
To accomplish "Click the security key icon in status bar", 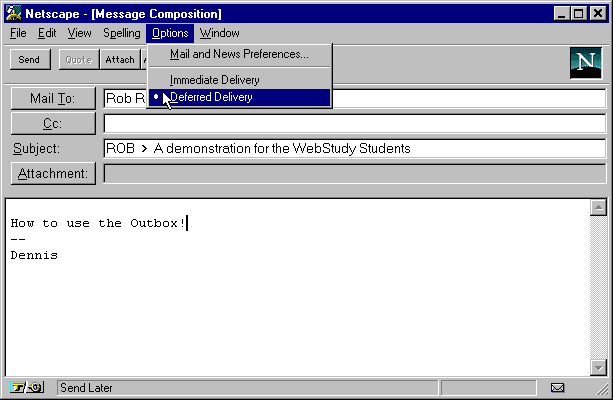I will [27, 387].
